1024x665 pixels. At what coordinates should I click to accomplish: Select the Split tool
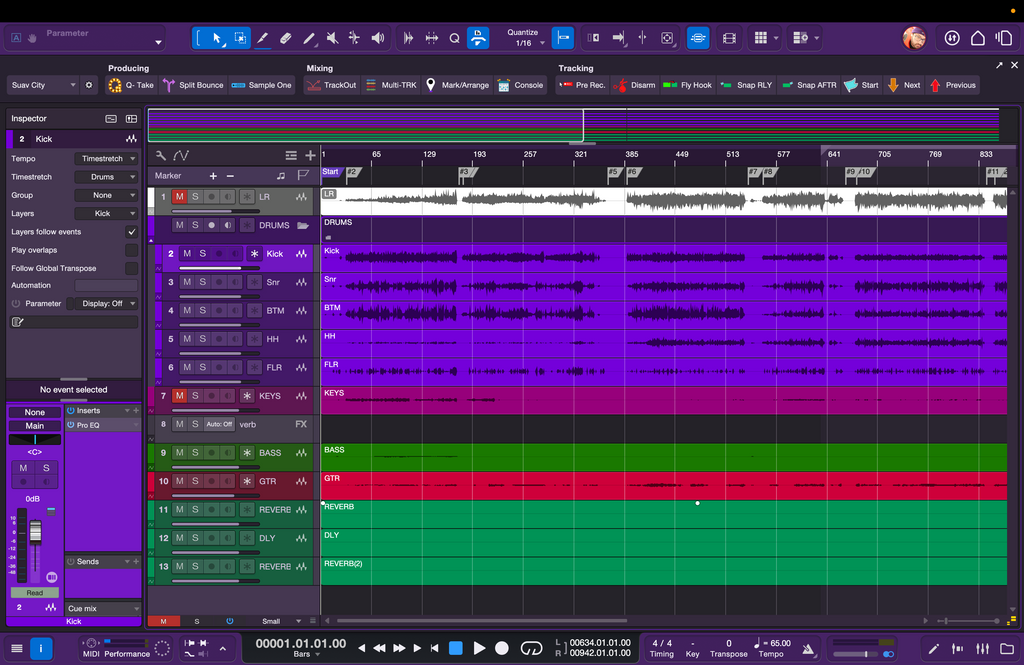click(263, 37)
